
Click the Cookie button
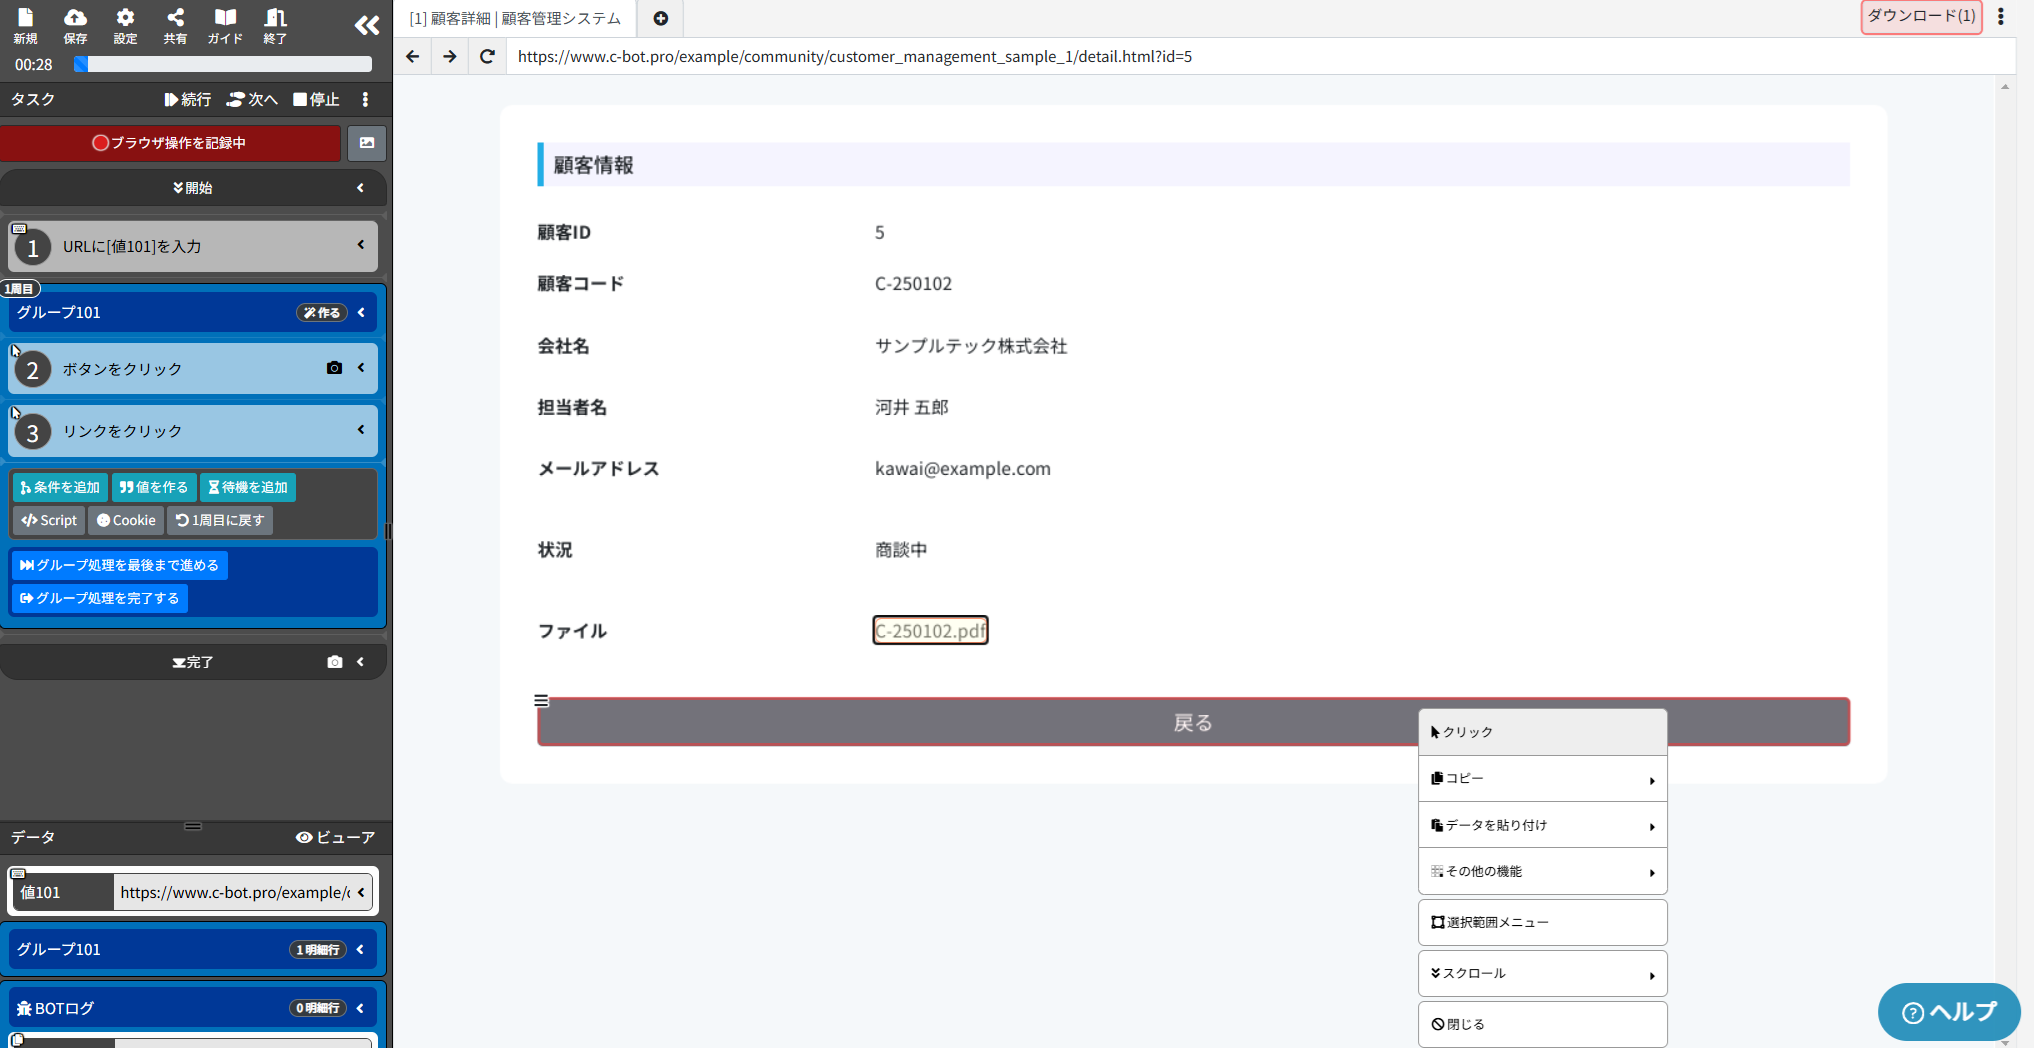click(x=126, y=520)
